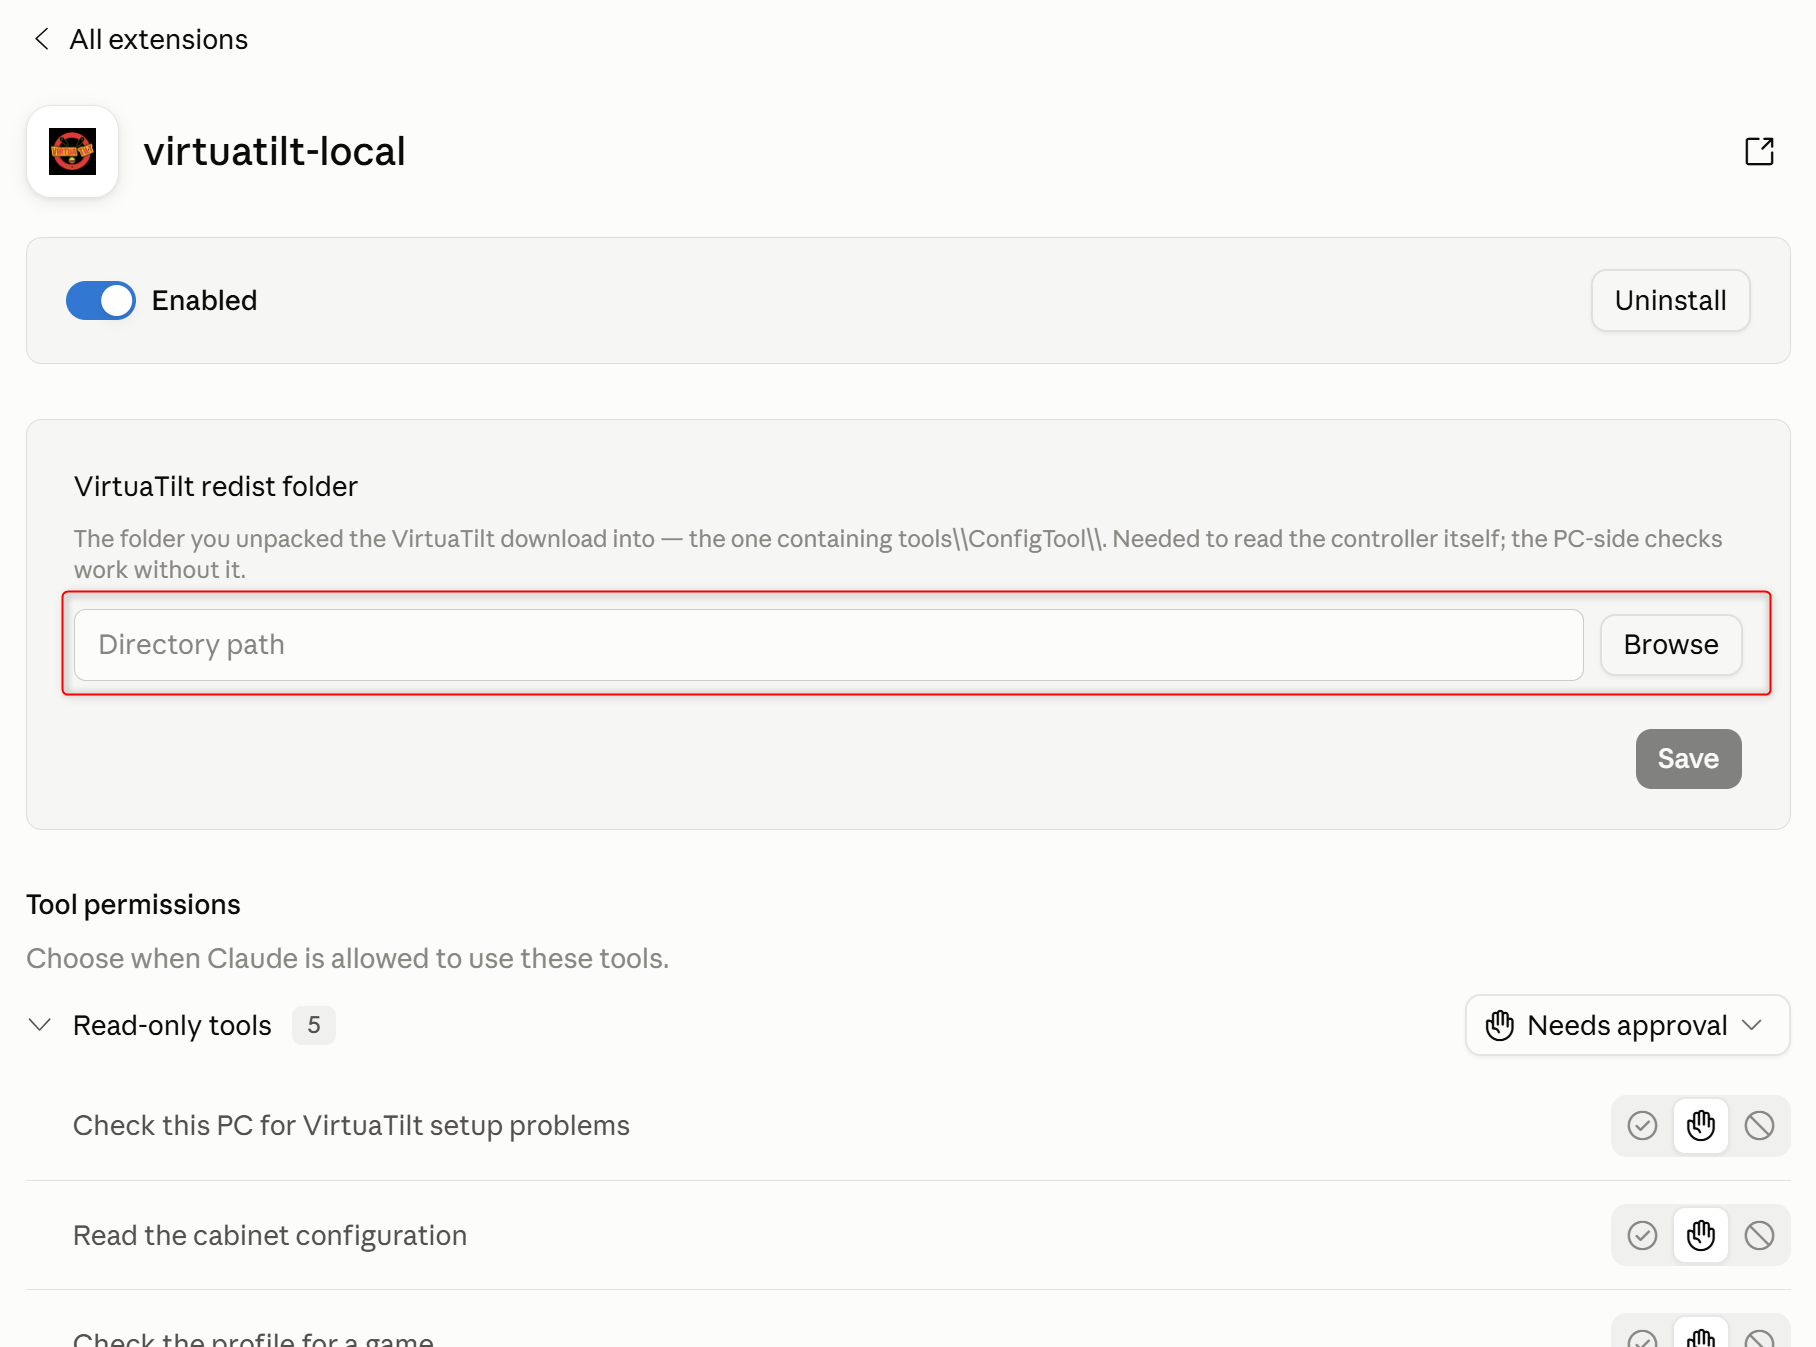This screenshot has width=1816, height=1347.
Task: Click 'Choose when Claude is allowed' description
Action: (347, 959)
